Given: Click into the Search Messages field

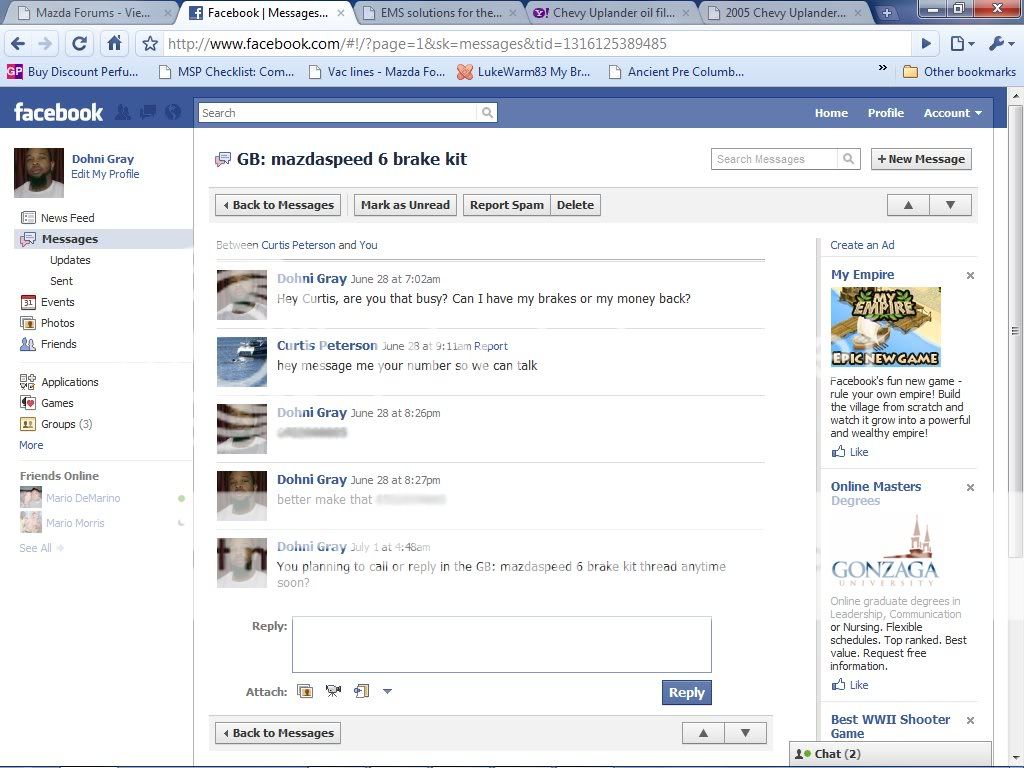Looking at the screenshot, I should (774, 159).
